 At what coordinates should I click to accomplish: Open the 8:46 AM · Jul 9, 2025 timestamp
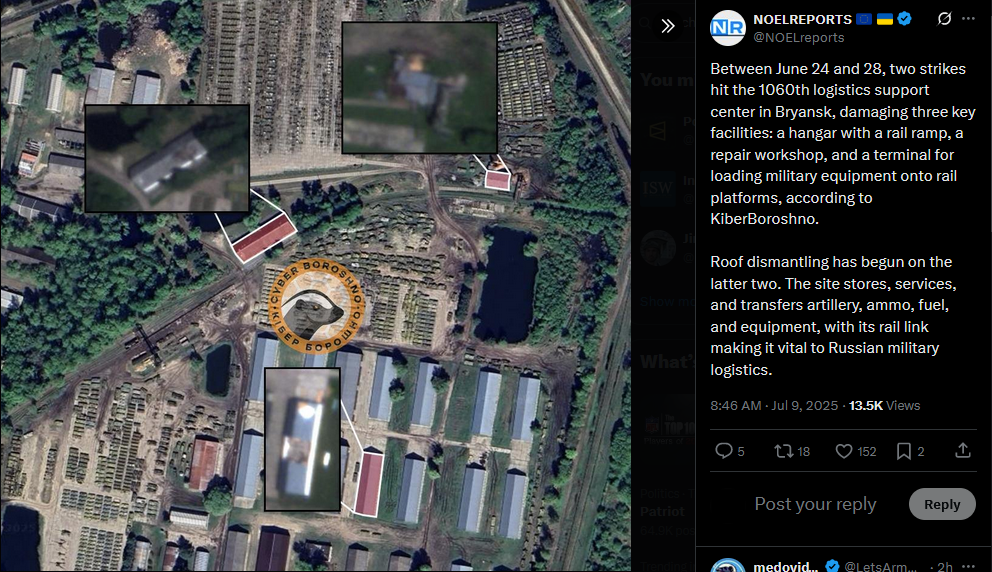tap(774, 406)
